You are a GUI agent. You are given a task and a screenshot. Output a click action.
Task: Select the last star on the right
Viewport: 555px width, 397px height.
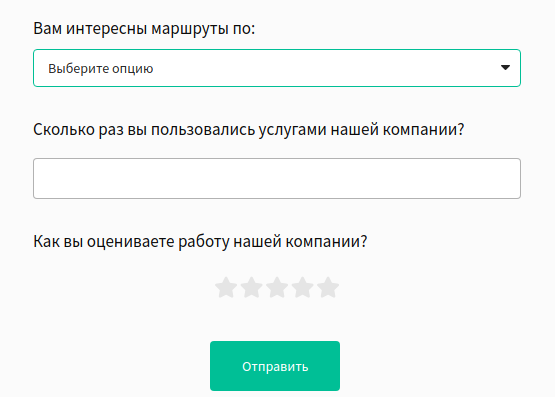tap(328, 287)
